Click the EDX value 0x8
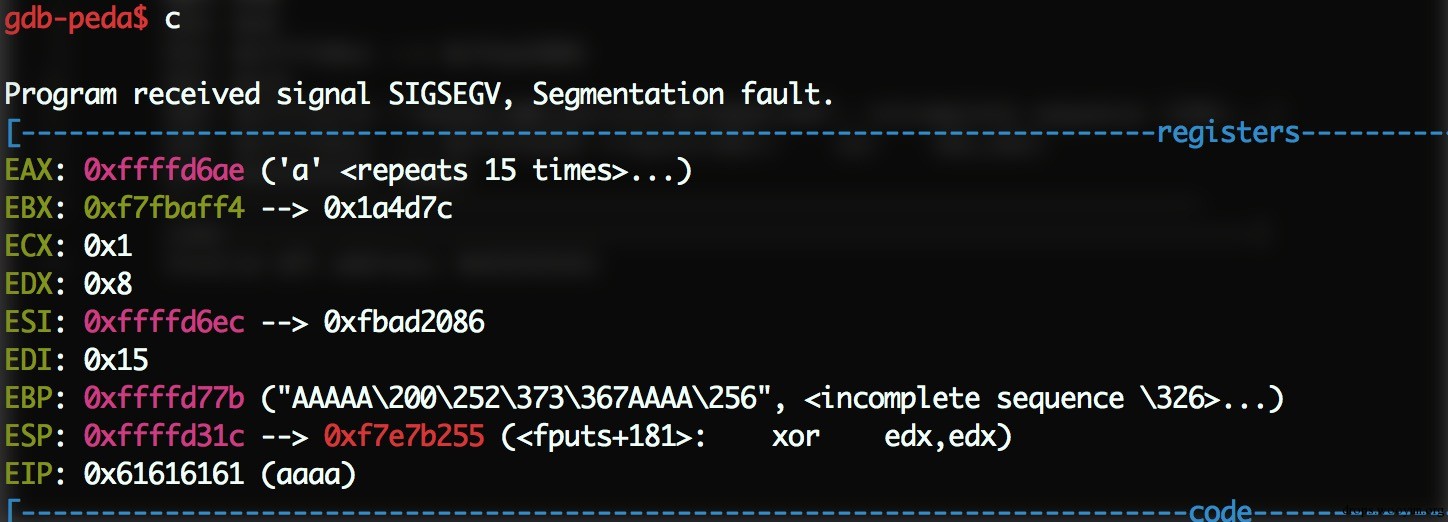The height and width of the screenshot is (522, 1448). coord(108,285)
